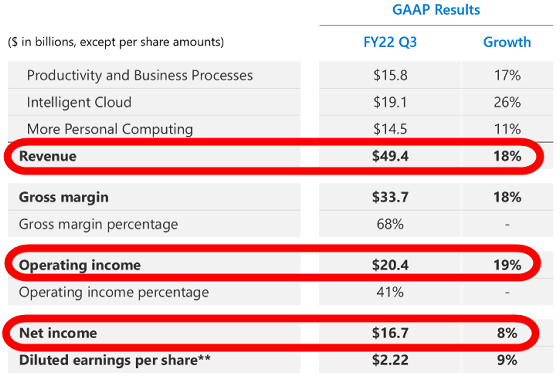The image size is (560, 383).
Task: Select the Growth column header
Action: [x=507, y=42]
